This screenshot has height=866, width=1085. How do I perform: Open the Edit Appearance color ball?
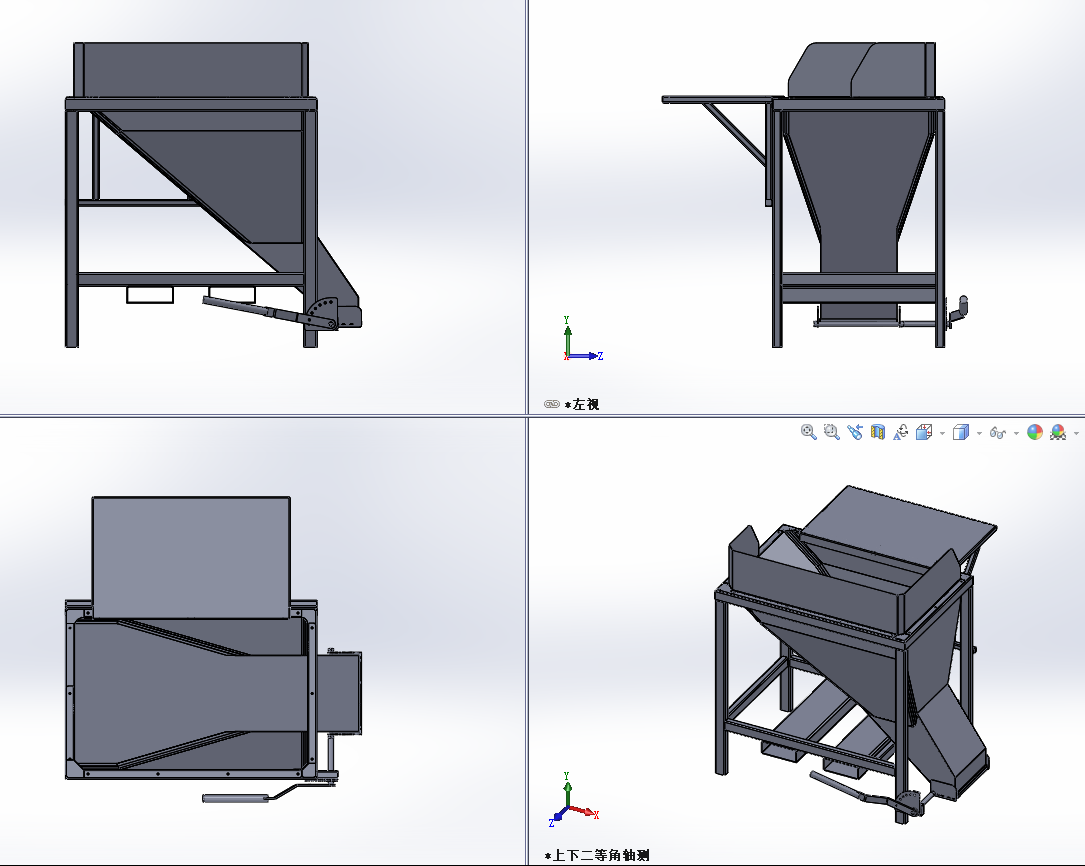1034,432
